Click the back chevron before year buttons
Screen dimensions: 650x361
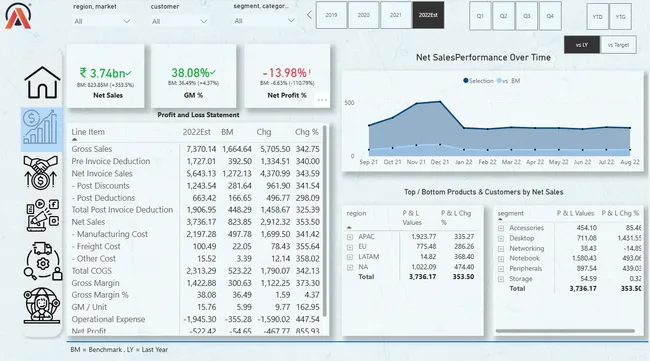(x=309, y=15)
